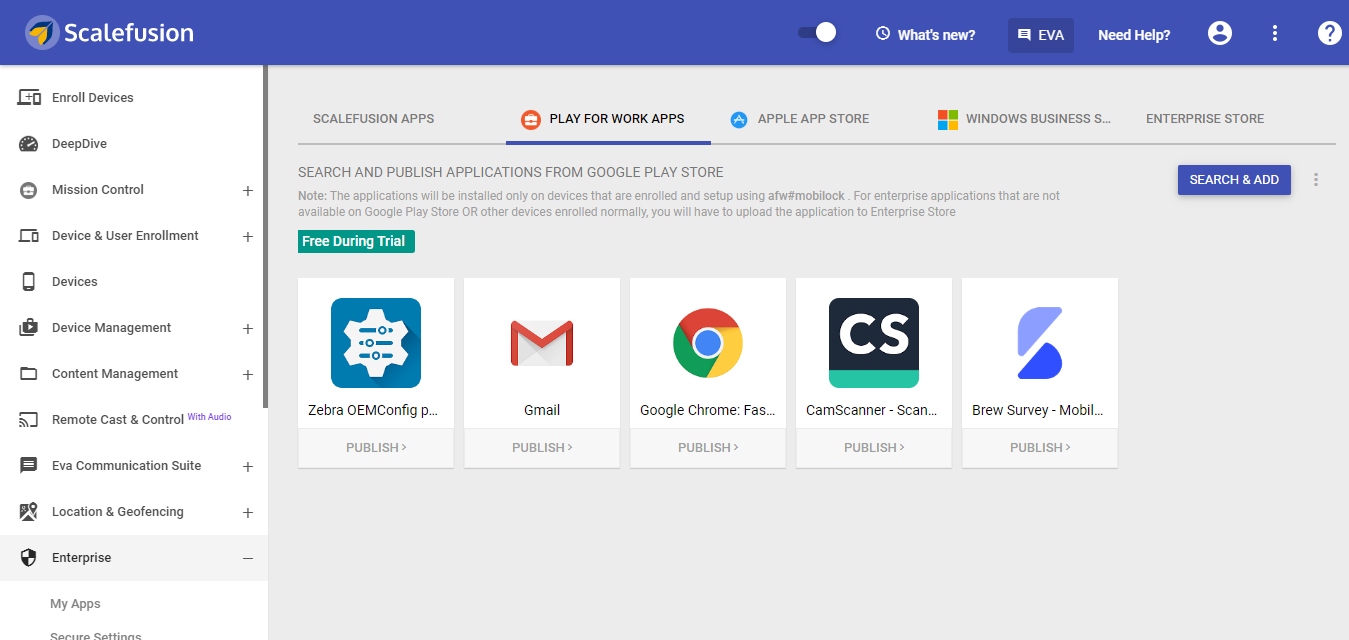Open the header three-dot menu
This screenshot has width=1349, height=640.
(1275, 33)
